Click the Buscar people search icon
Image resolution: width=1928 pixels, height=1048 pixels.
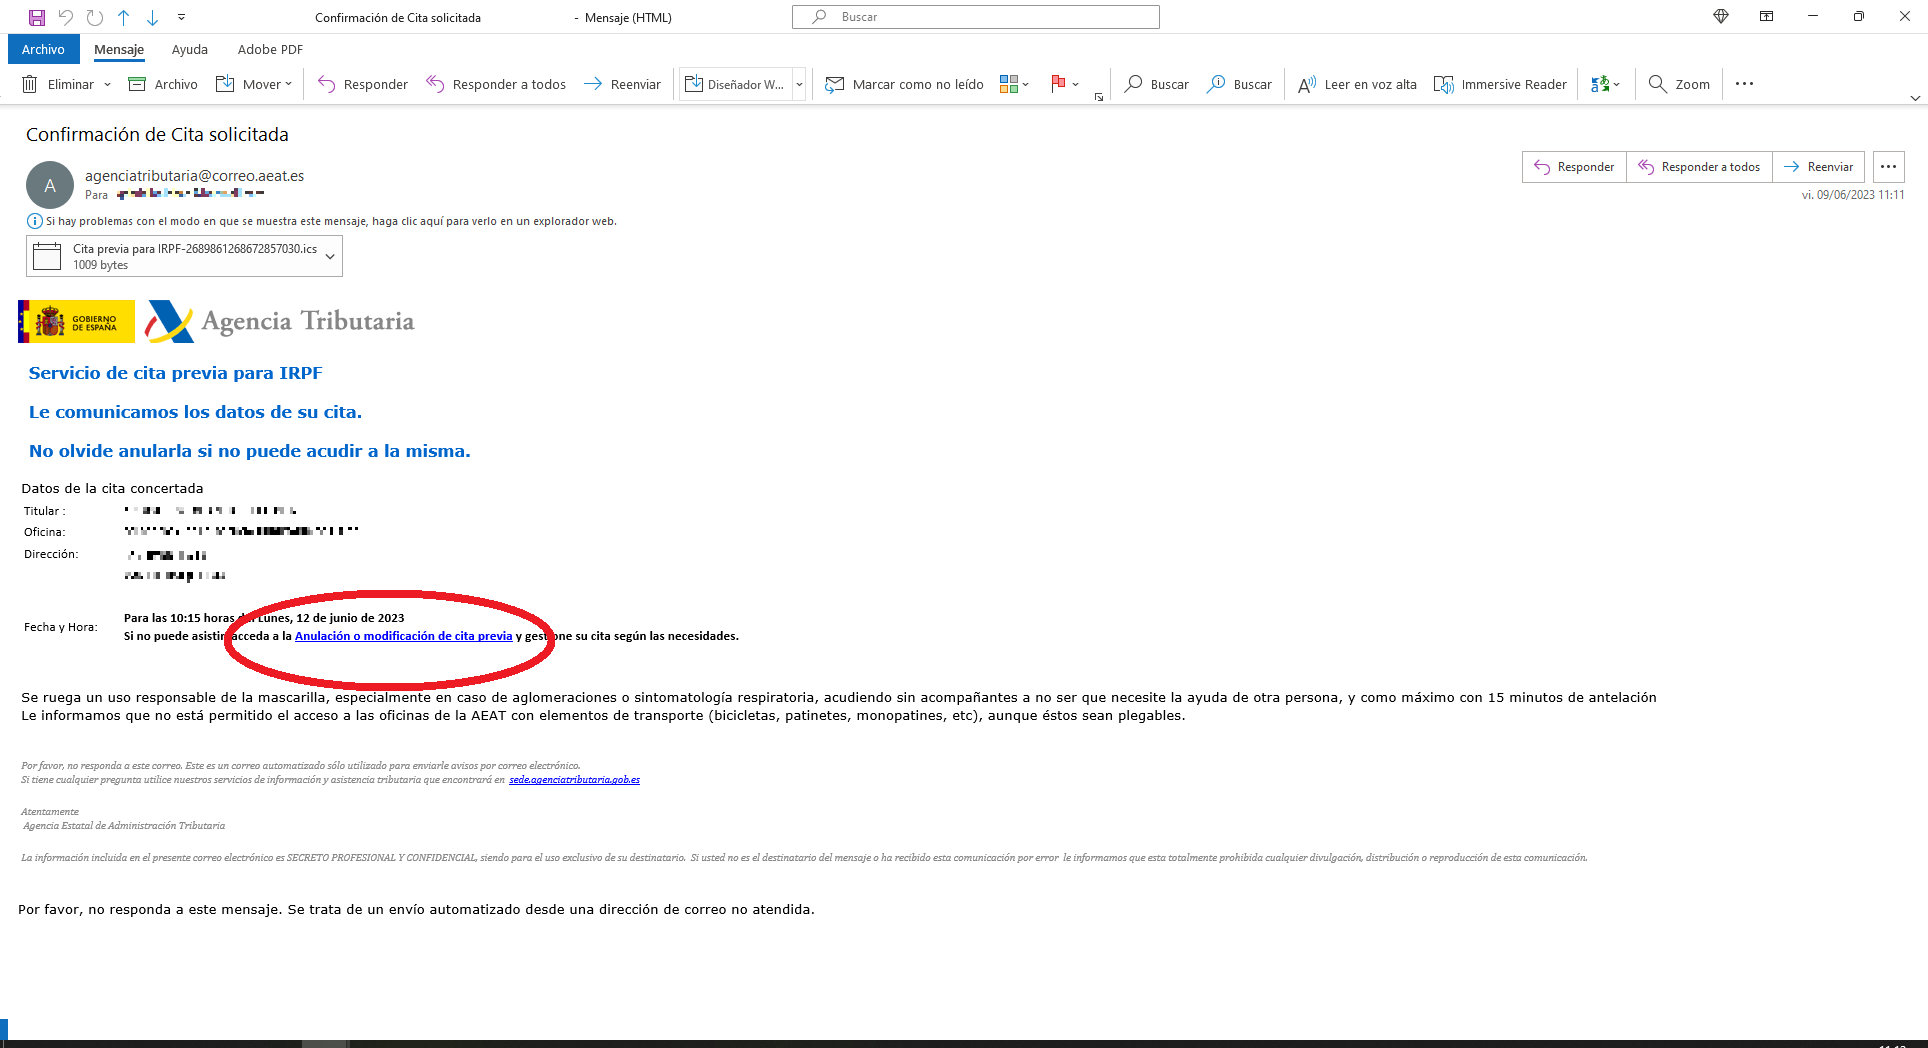(1215, 84)
